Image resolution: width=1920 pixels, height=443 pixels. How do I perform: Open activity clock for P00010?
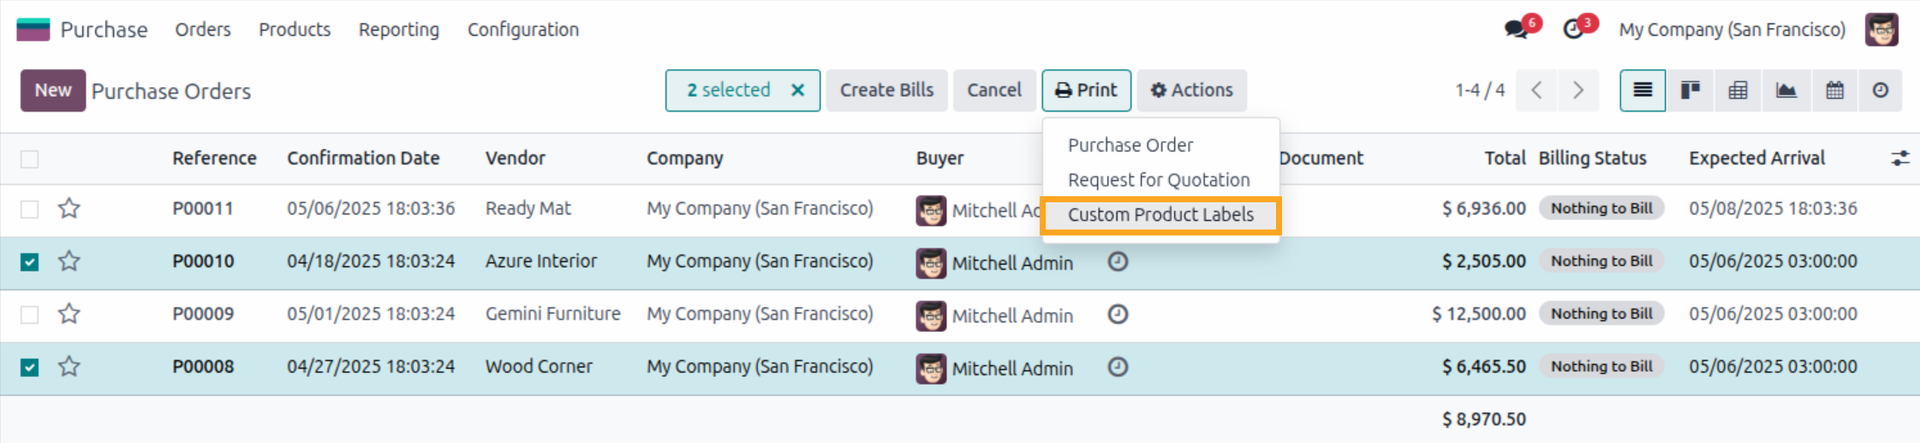pyautogui.click(x=1118, y=261)
